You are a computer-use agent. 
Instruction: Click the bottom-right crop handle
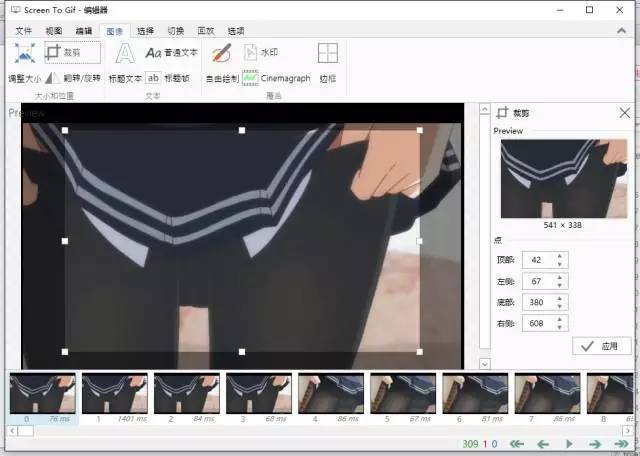click(420, 351)
